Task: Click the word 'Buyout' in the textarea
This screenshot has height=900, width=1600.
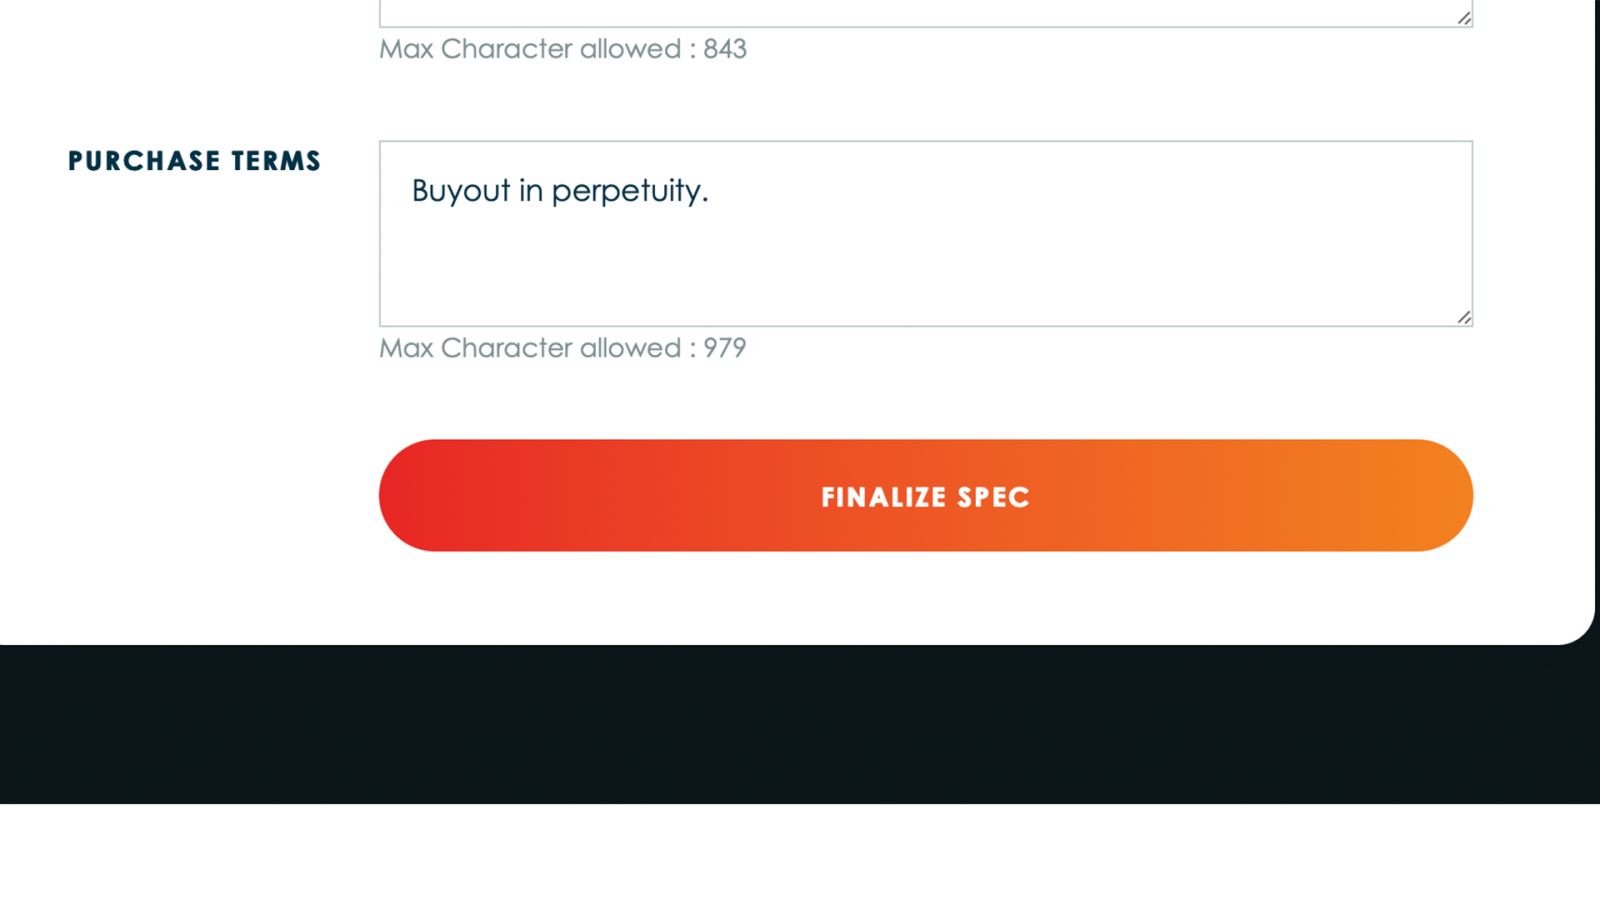Action: 461,191
